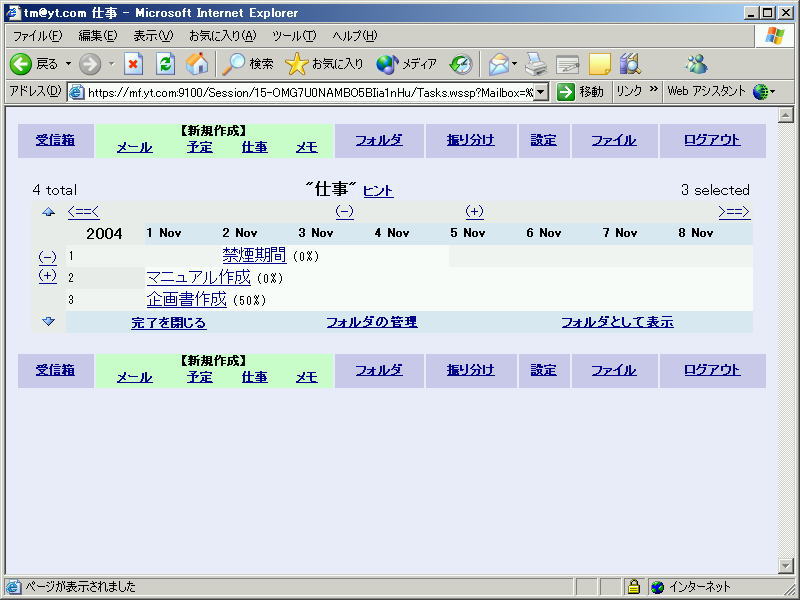Go to the browser Home icon
800x600 pixels.
198,64
